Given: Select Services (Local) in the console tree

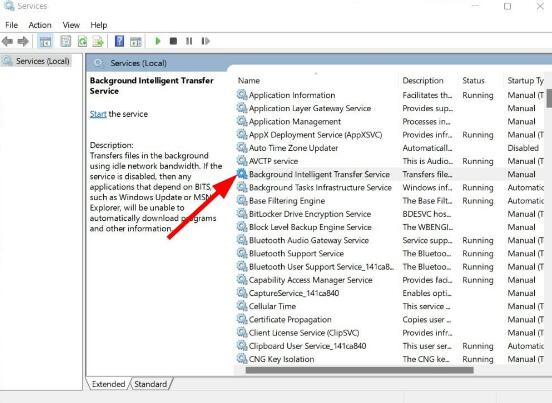Looking at the screenshot, I should tap(43, 61).
